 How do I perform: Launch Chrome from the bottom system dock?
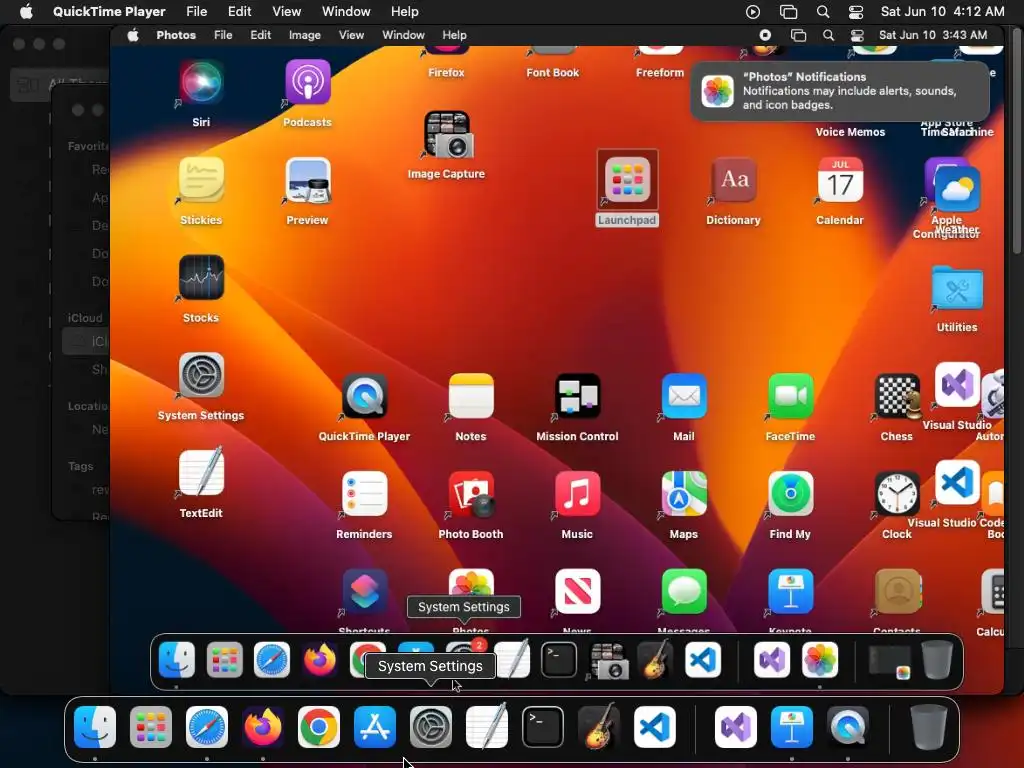point(319,727)
